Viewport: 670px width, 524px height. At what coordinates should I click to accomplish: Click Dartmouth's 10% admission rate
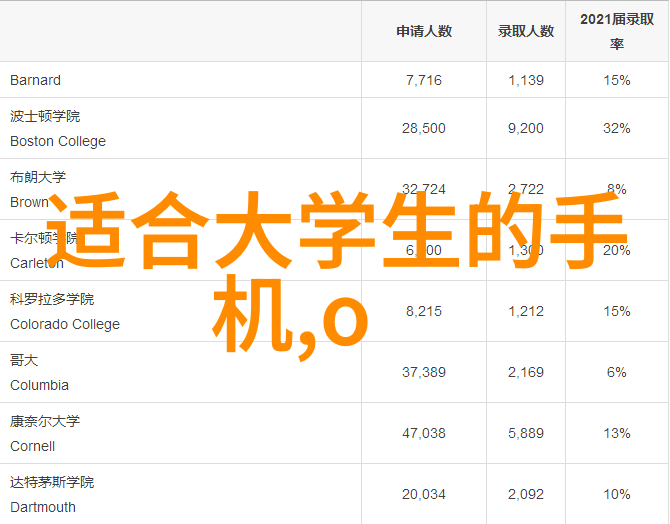click(617, 494)
